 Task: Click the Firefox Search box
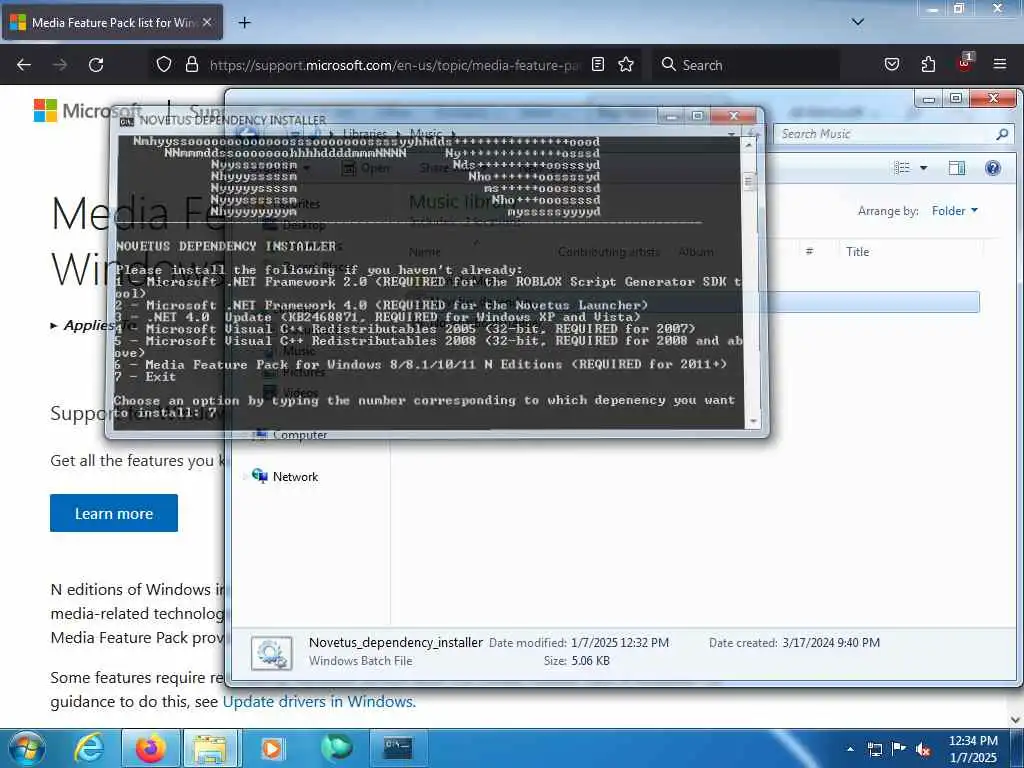746,65
